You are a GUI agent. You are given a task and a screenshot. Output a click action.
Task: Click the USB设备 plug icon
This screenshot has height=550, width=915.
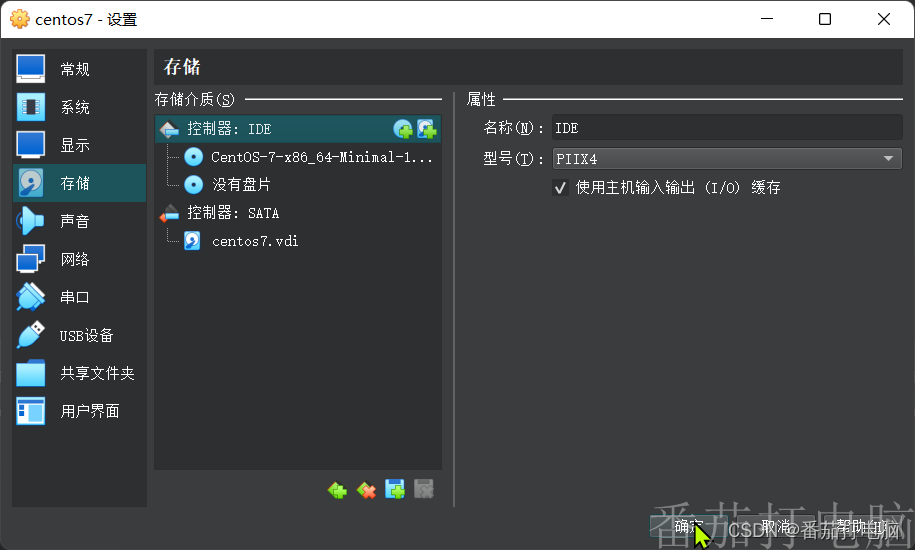point(31,335)
